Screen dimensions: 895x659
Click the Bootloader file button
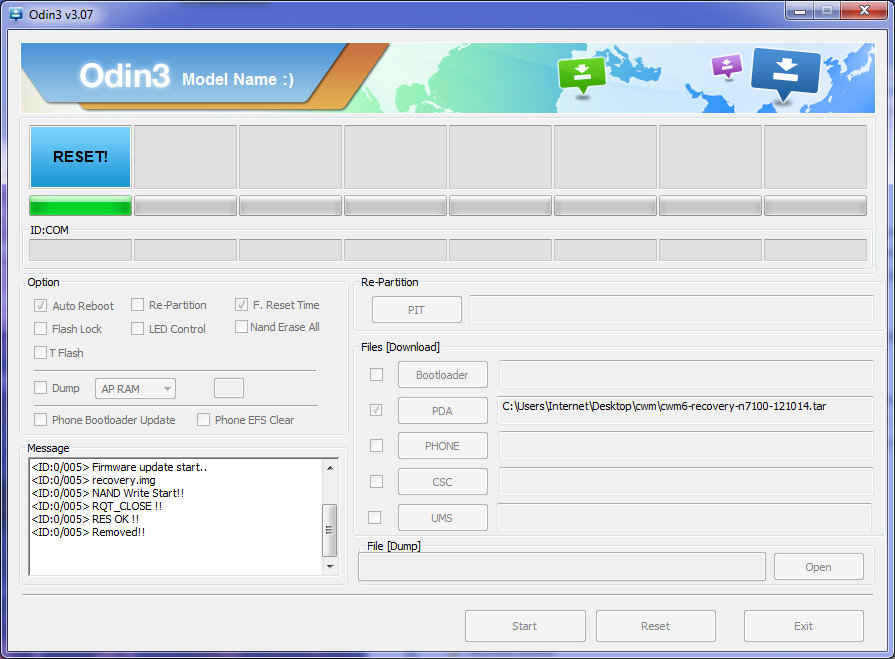[442, 375]
